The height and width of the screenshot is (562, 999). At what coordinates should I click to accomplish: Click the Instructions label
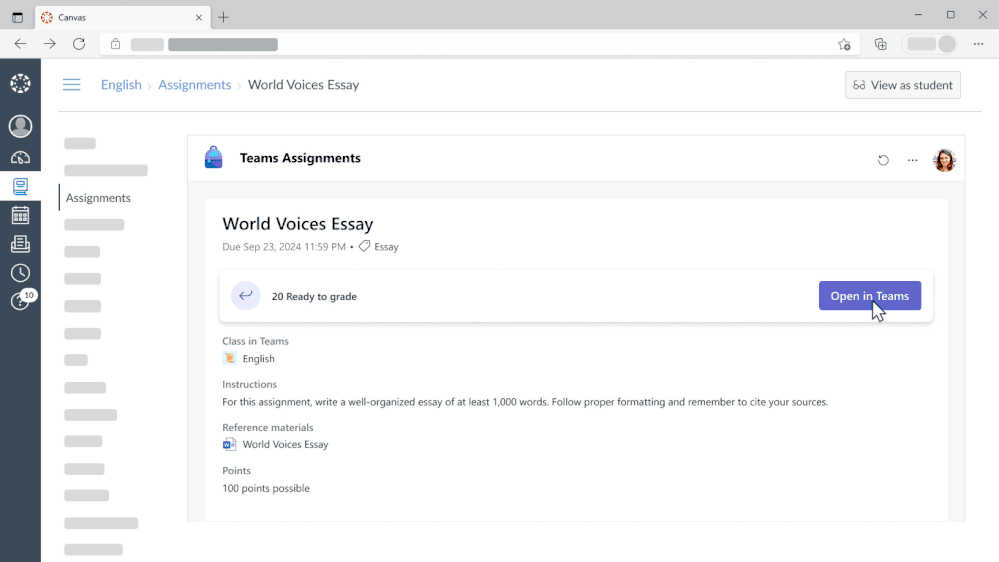250,384
